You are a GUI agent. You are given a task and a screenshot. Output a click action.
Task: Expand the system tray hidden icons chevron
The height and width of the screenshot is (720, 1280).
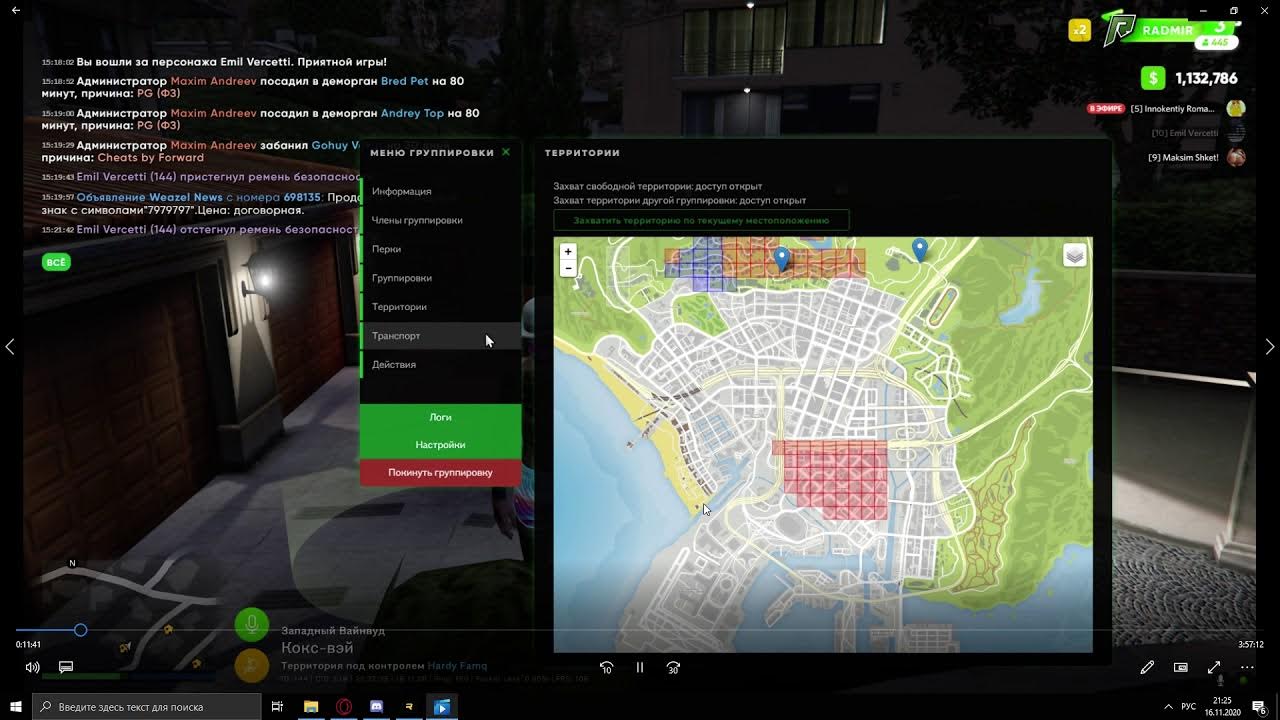(x=1169, y=707)
